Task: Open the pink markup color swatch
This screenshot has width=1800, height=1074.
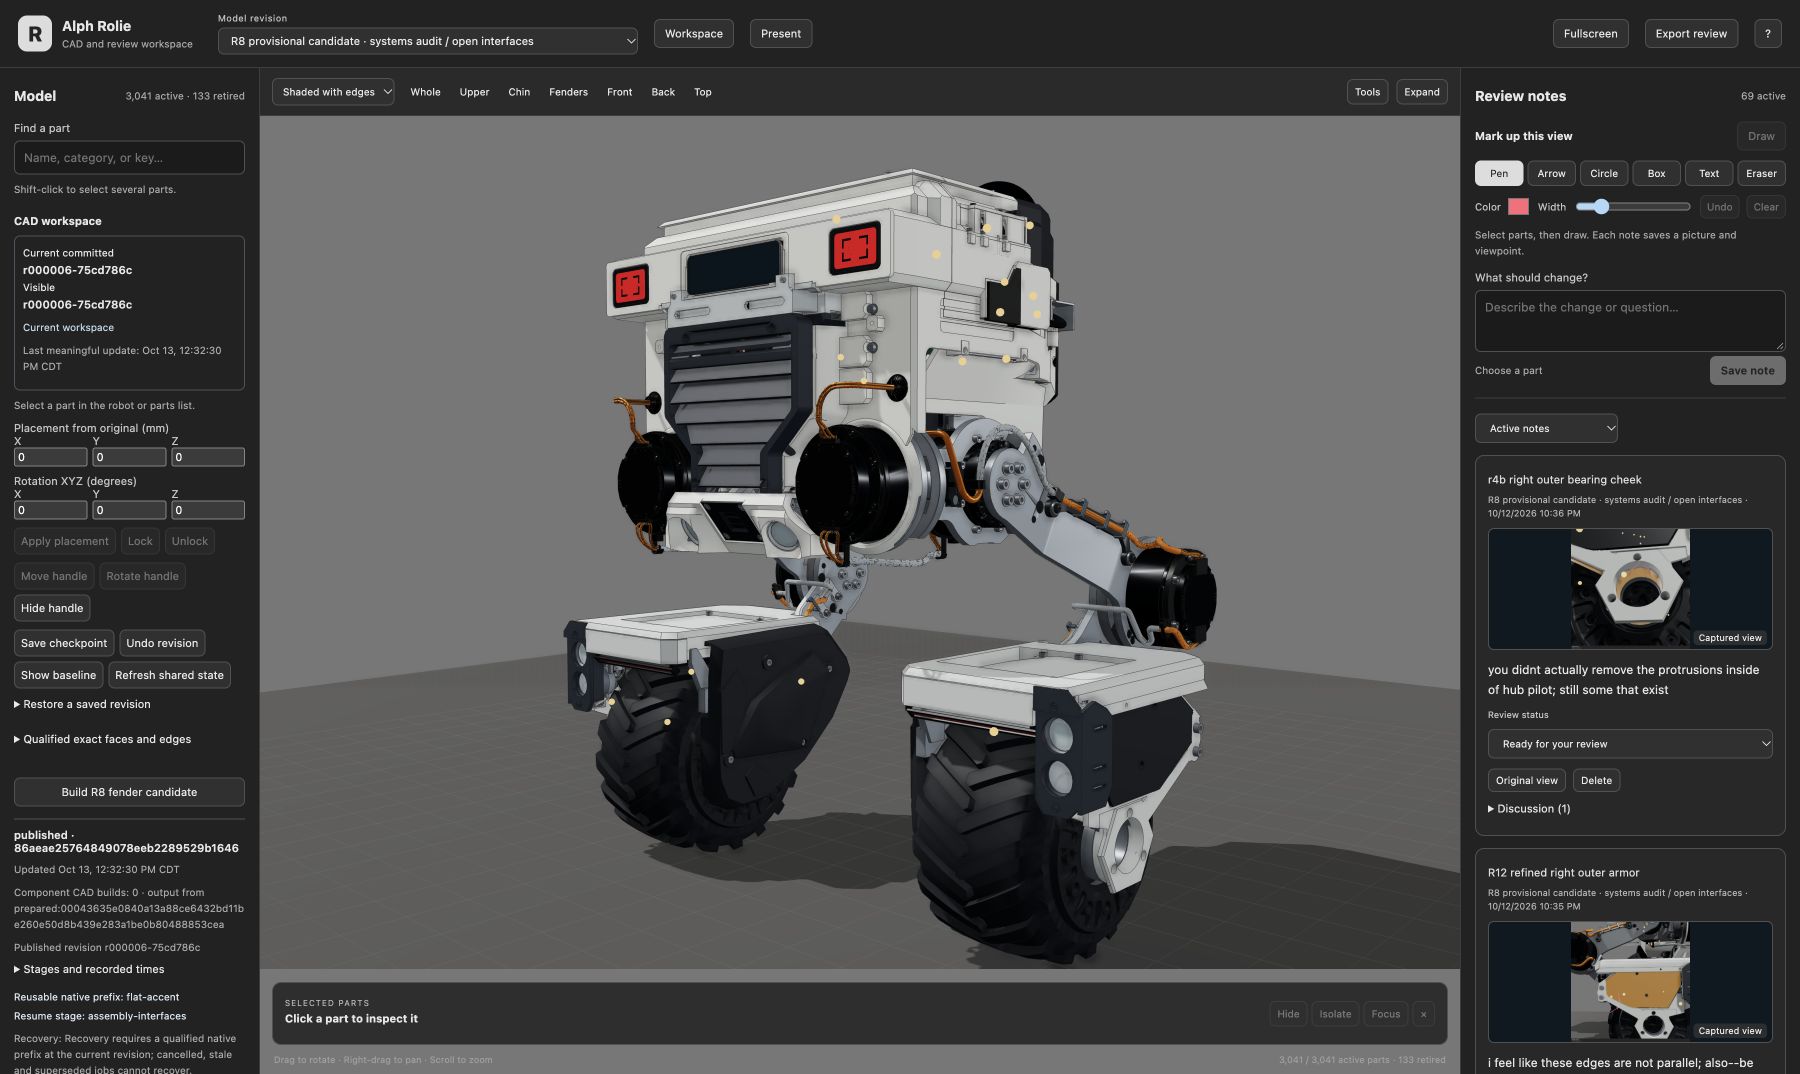Action: point(1518,207)
